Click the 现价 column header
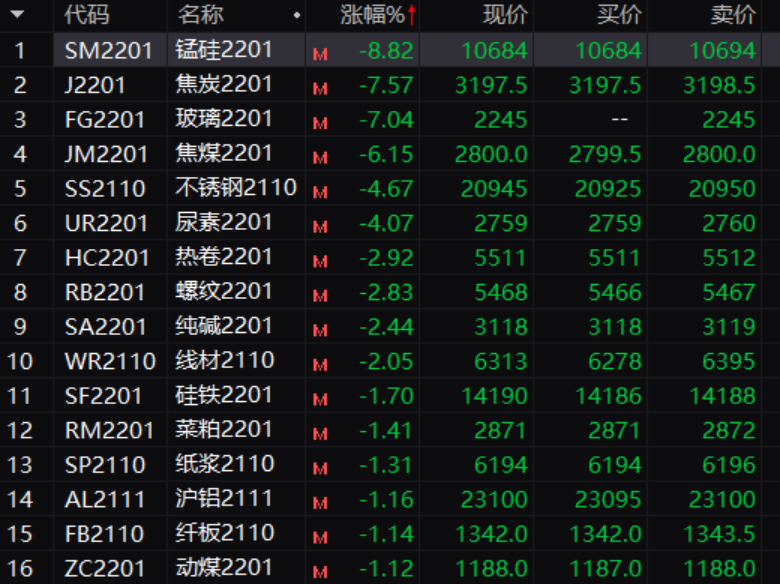780x584 pixels. (x=505, y=15)
